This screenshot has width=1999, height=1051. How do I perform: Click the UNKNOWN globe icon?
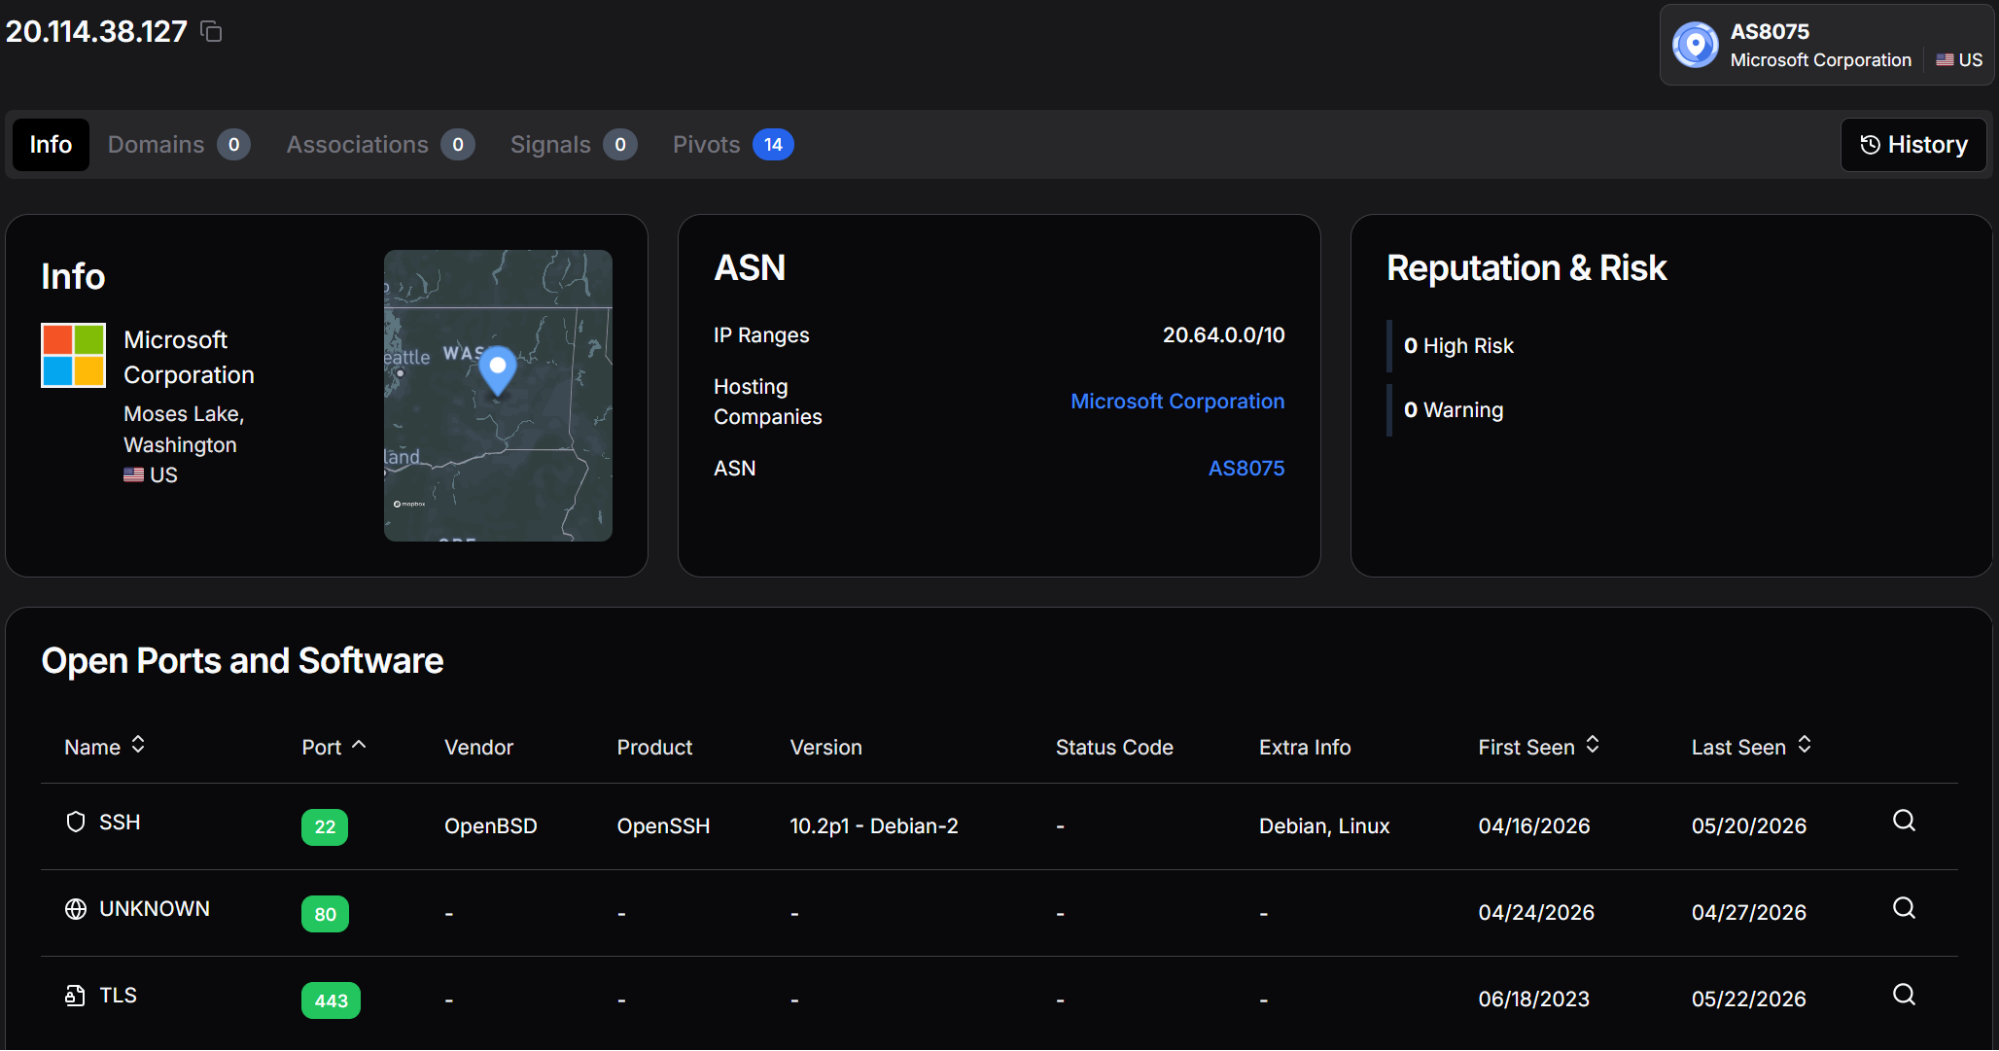point(75,909)
